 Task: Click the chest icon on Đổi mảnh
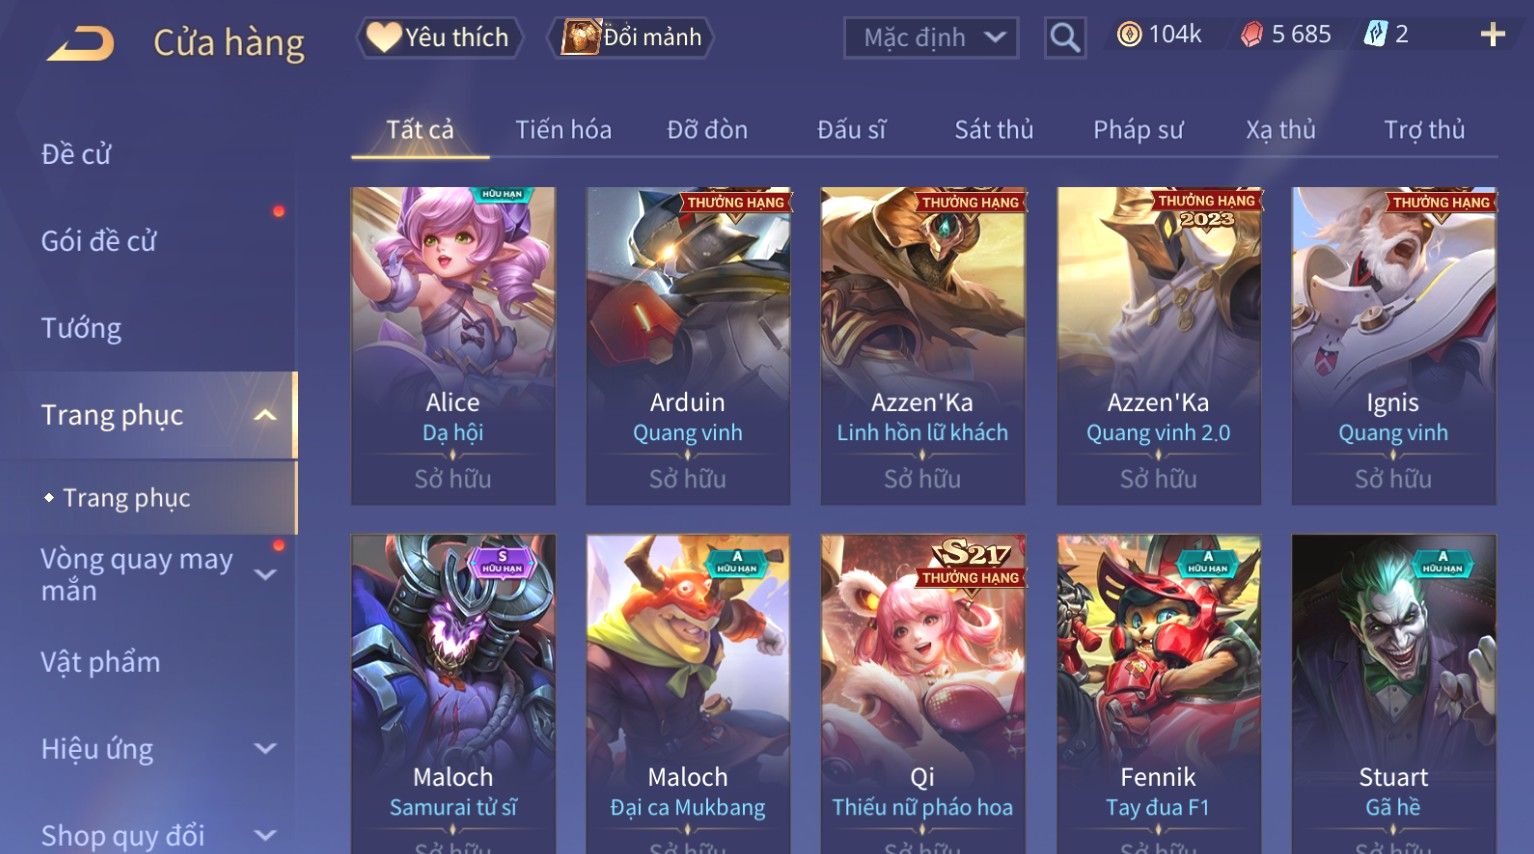click(580, 37)
